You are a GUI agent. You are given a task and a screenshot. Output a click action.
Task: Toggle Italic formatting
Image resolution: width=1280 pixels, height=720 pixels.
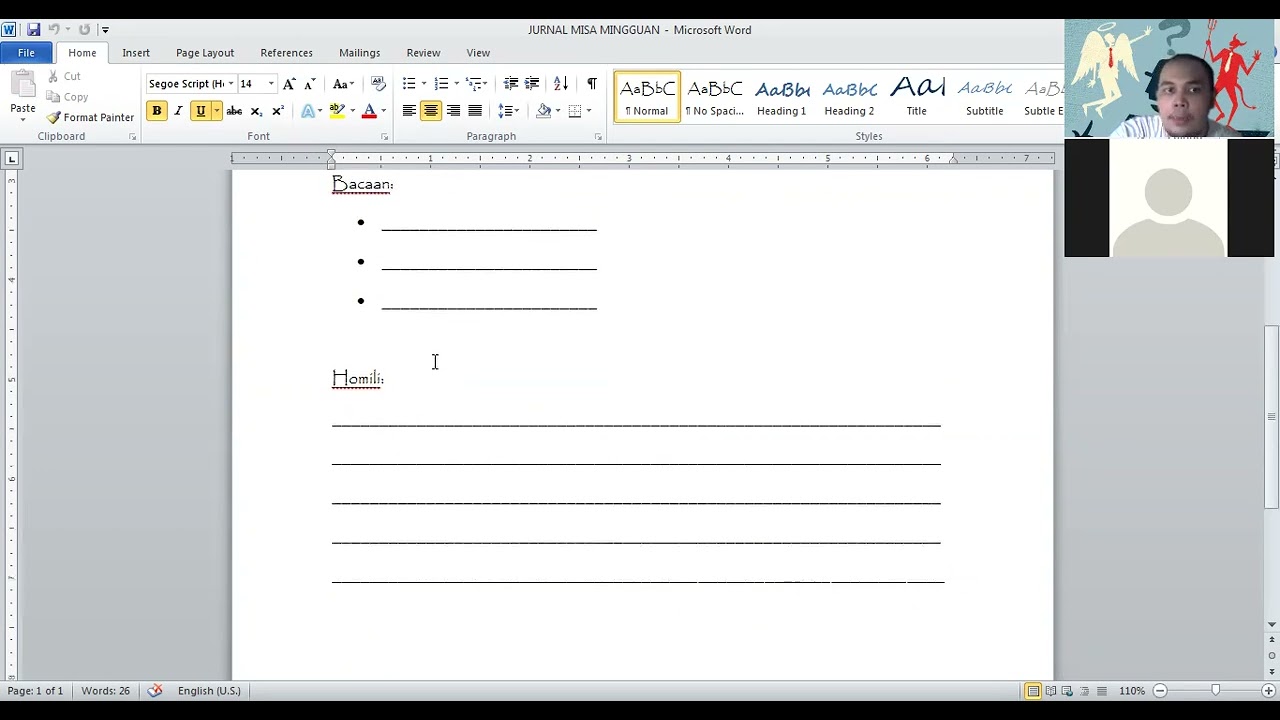click(x=178, y=111)
